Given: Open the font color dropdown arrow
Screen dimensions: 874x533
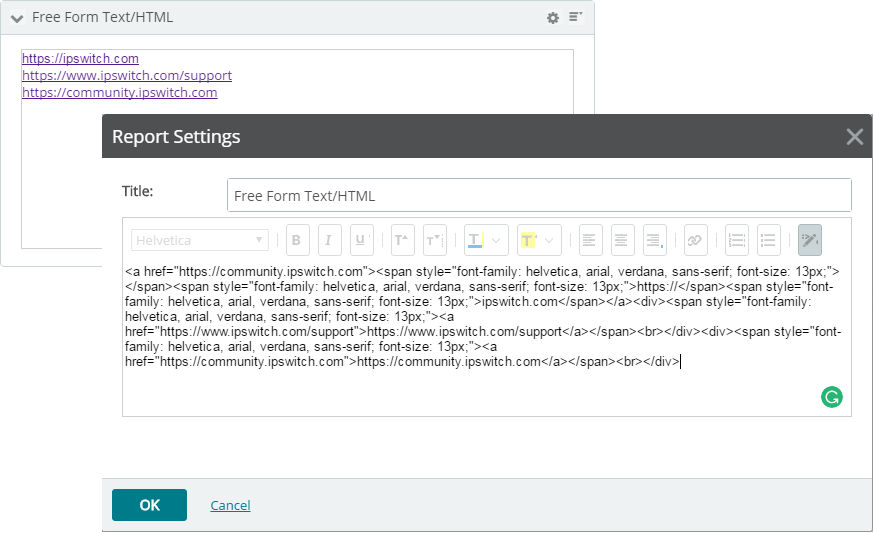Looking at the screenshot, I should pyautogui.click(x=497, y=240).
